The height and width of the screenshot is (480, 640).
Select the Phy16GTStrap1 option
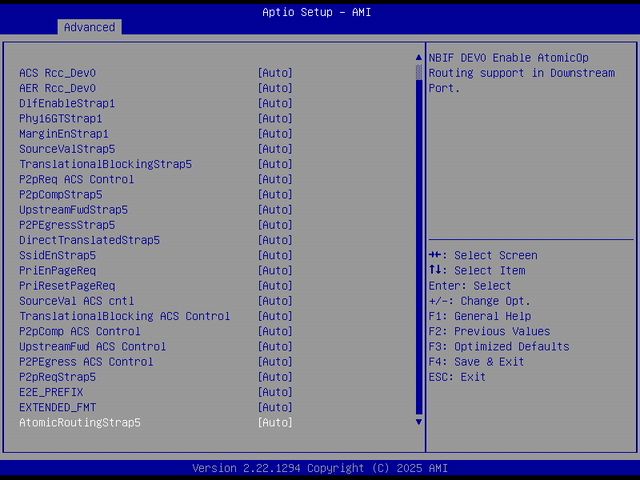point(61,119)
